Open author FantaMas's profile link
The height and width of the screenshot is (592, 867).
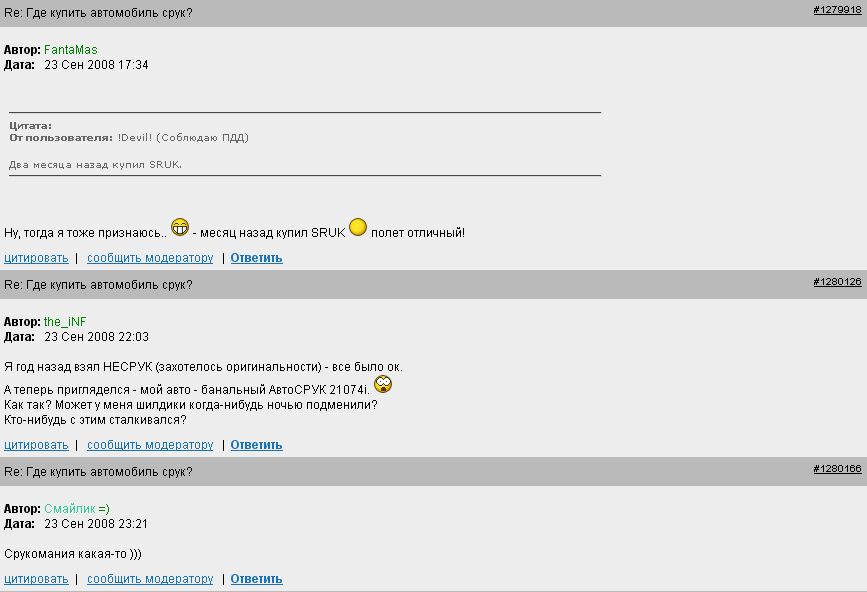[70, 50]
